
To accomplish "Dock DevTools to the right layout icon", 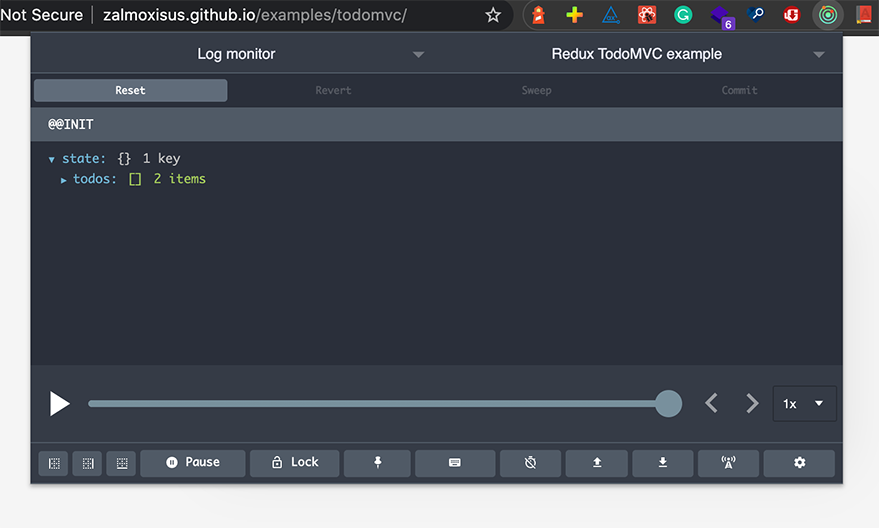I will (x=87, y=463).
